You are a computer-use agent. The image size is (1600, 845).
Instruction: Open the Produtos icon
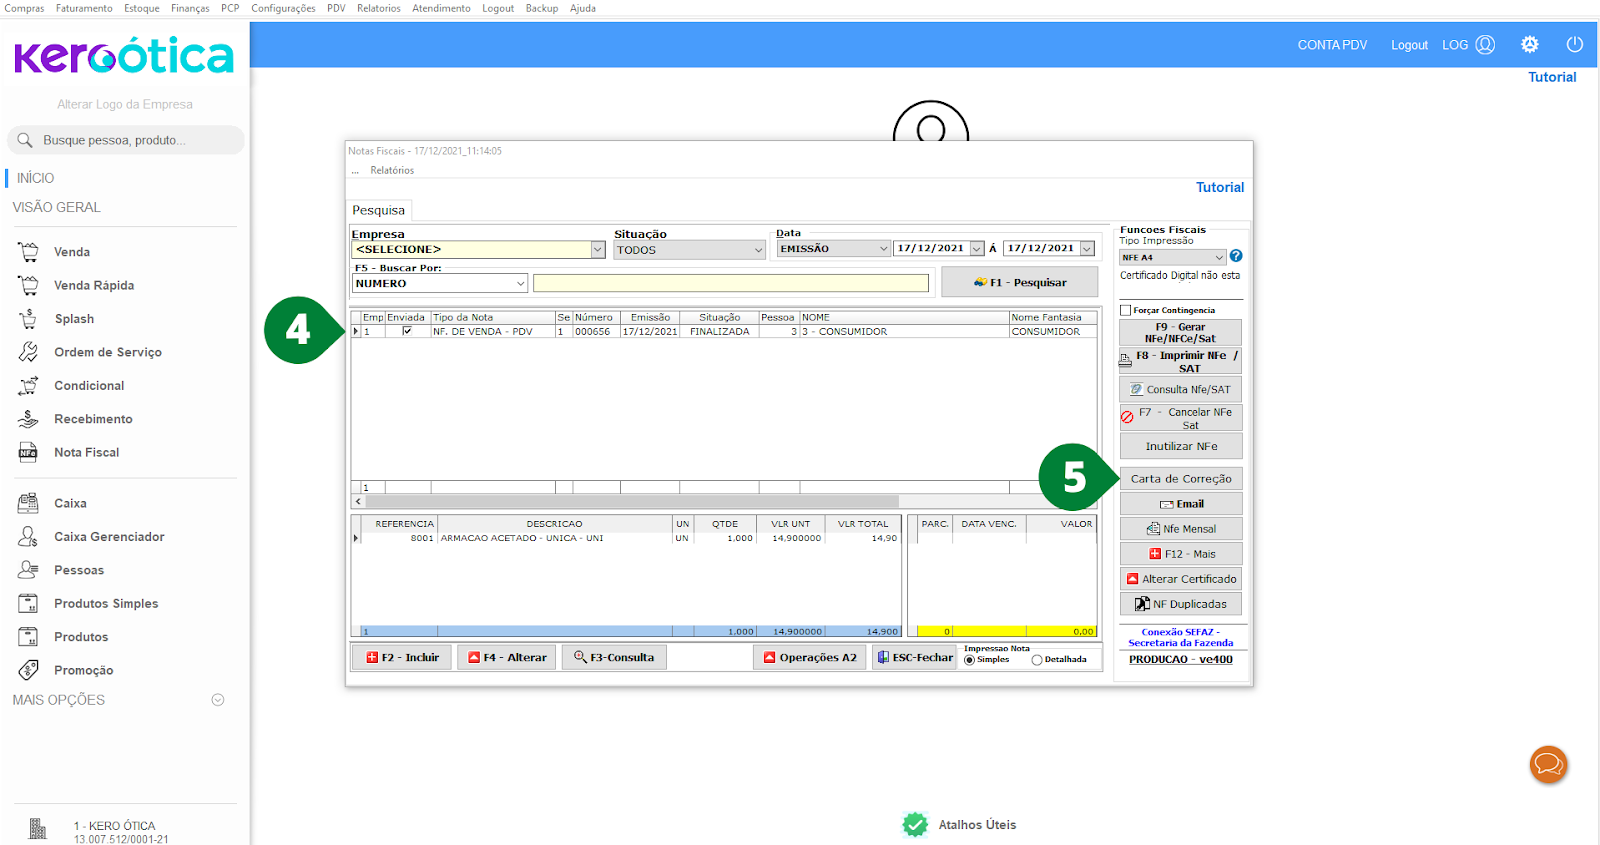coord(28,637)
